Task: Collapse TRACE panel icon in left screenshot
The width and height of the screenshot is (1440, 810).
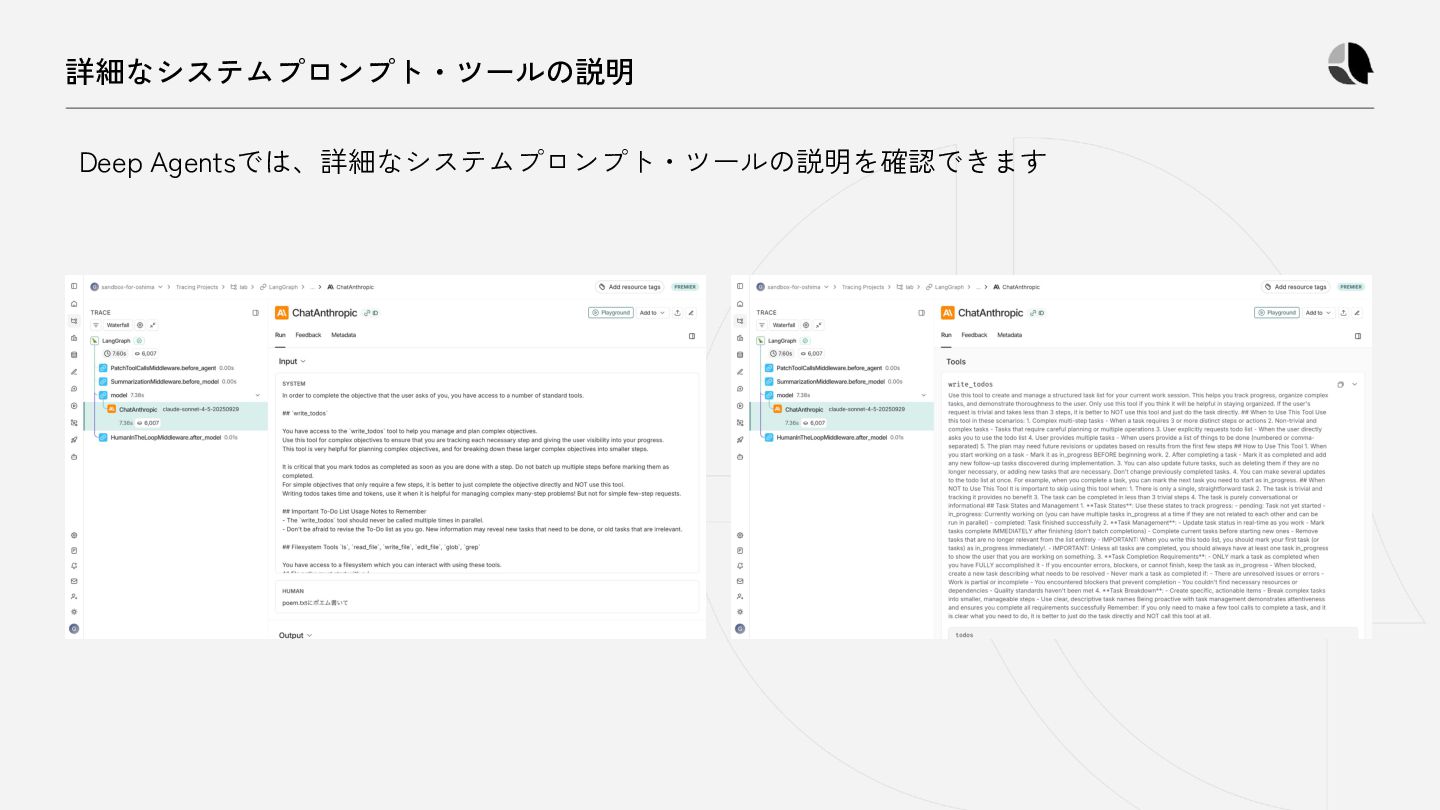Action: click(x=255, y=312)
